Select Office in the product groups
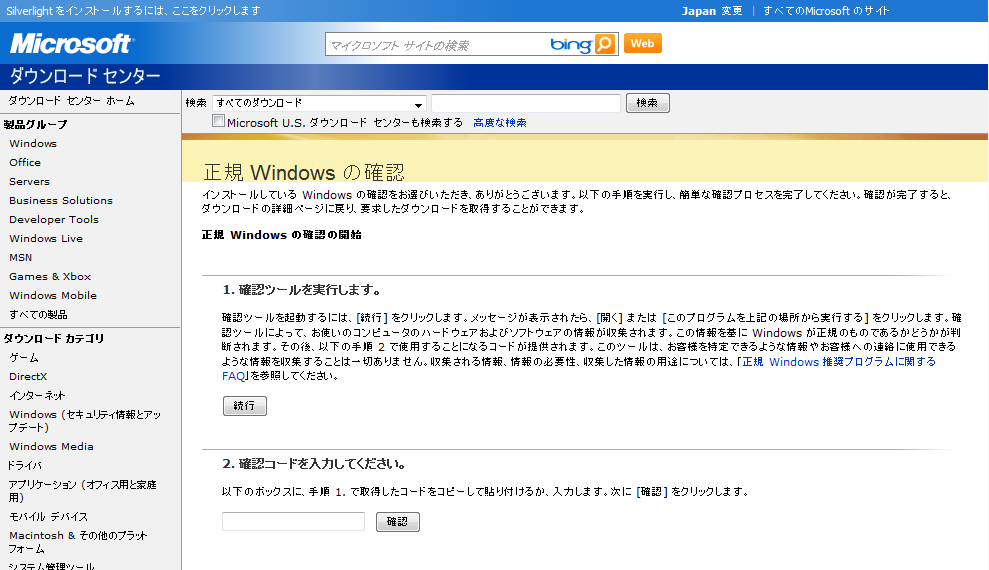Image resolution: width=989 pixels, height=570 pixels. click(x=25, y=163)
